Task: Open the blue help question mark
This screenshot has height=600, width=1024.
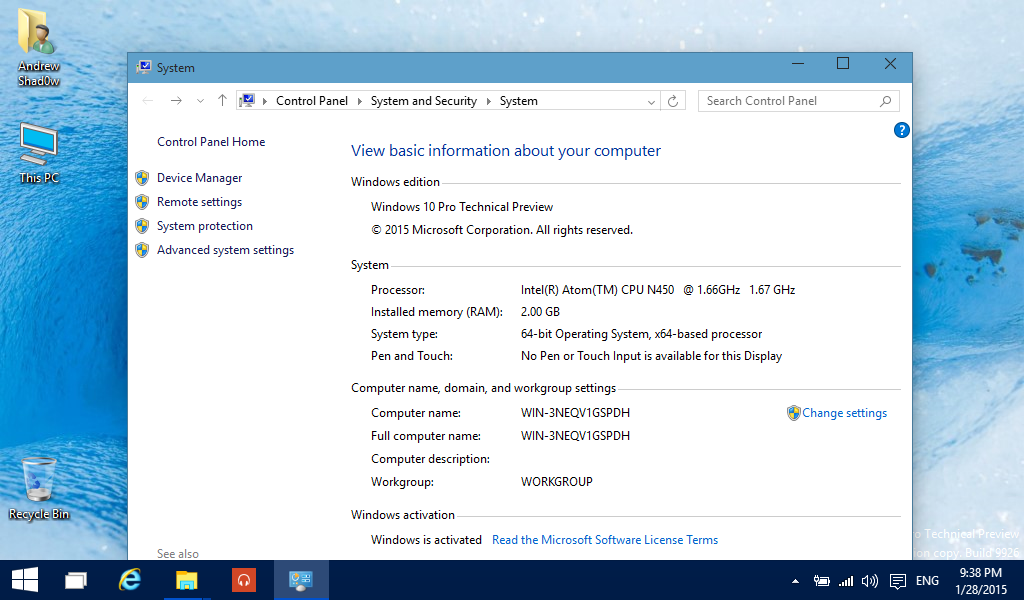Action: [901, 131]
